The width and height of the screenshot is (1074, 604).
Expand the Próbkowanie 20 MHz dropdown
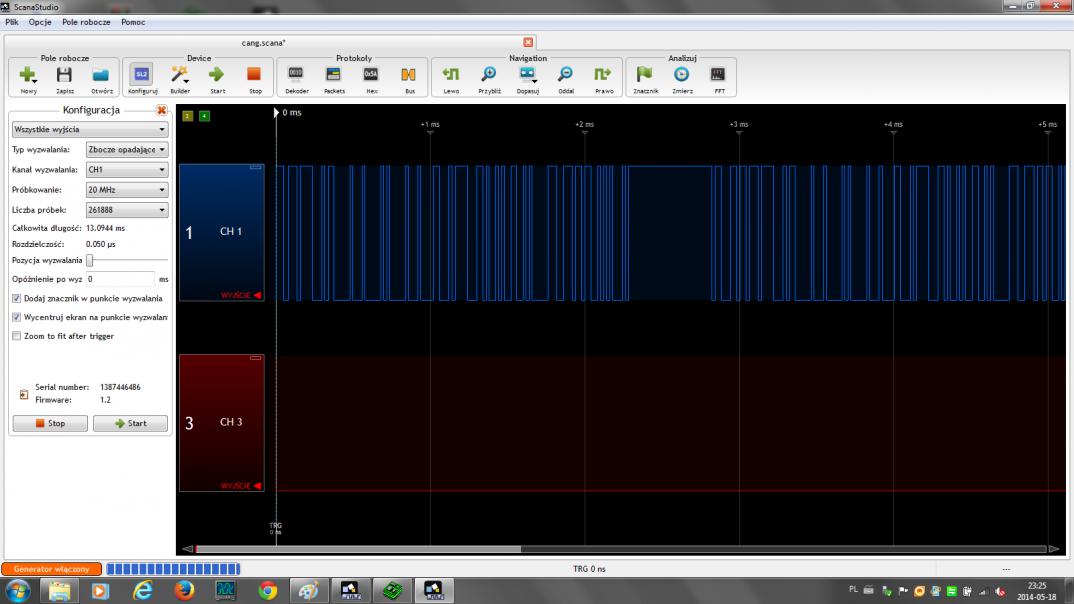[127, 190]
